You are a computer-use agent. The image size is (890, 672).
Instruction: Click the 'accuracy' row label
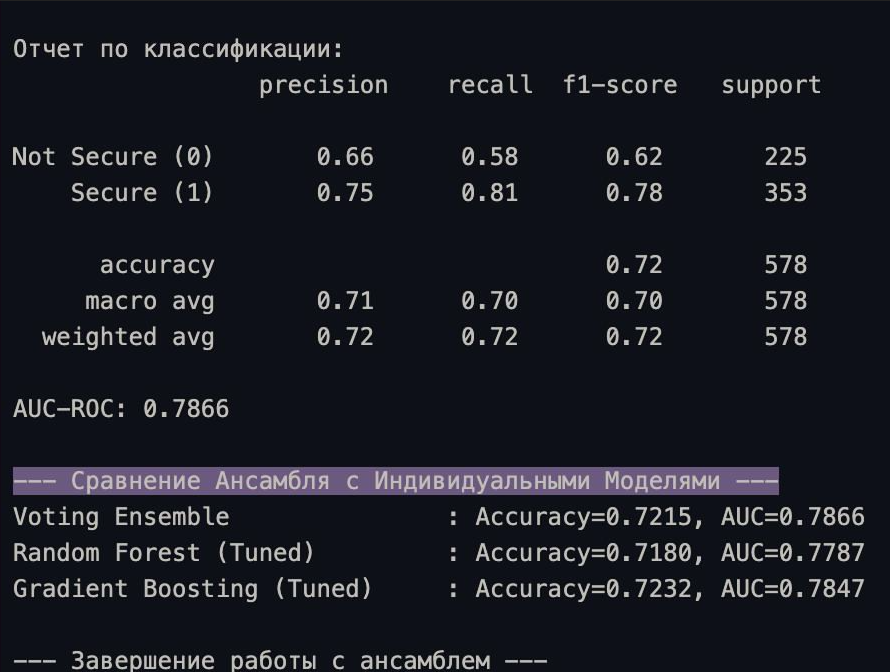pyautogui.click(x=157, y=265)
